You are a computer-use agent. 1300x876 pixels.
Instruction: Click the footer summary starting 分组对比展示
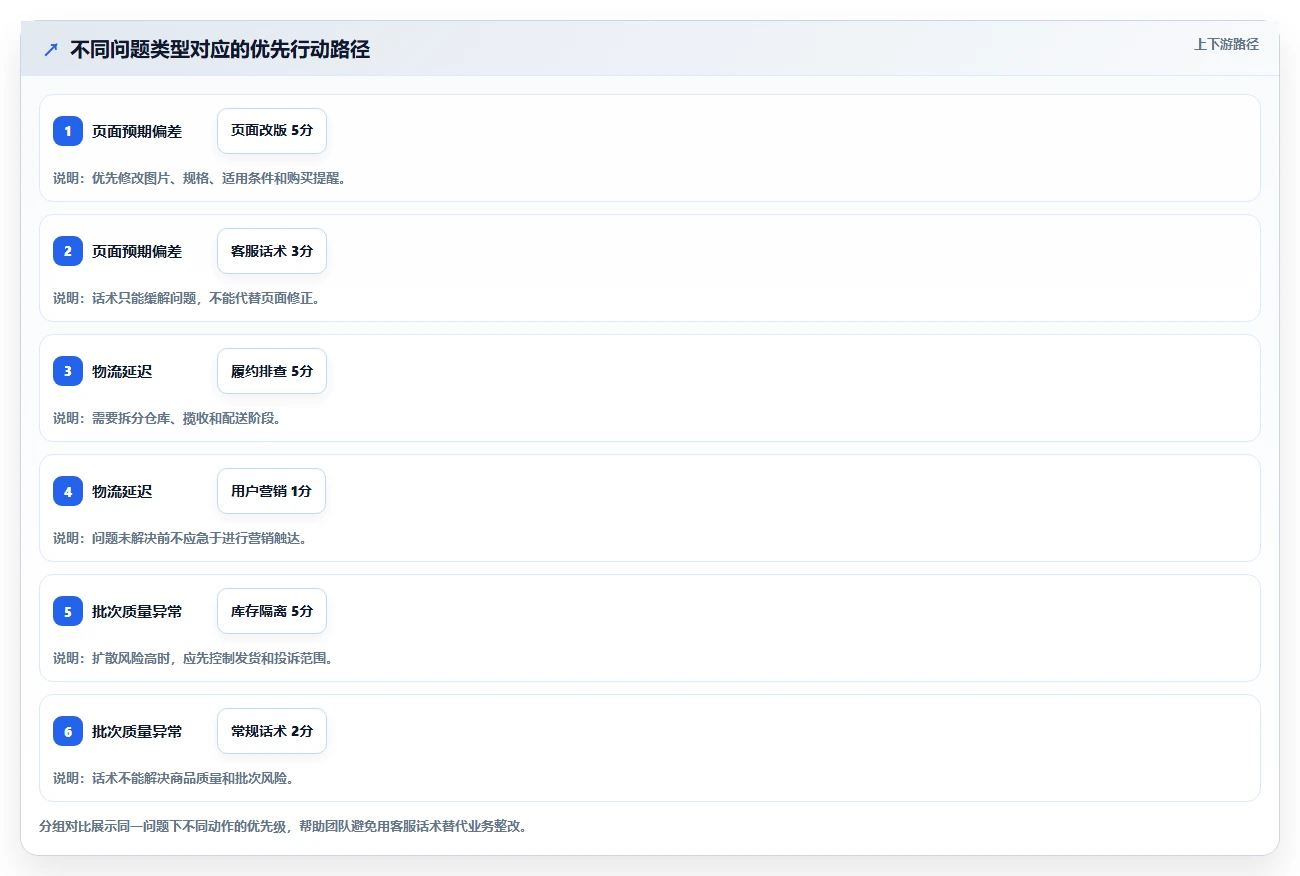[x=283, y=826]
